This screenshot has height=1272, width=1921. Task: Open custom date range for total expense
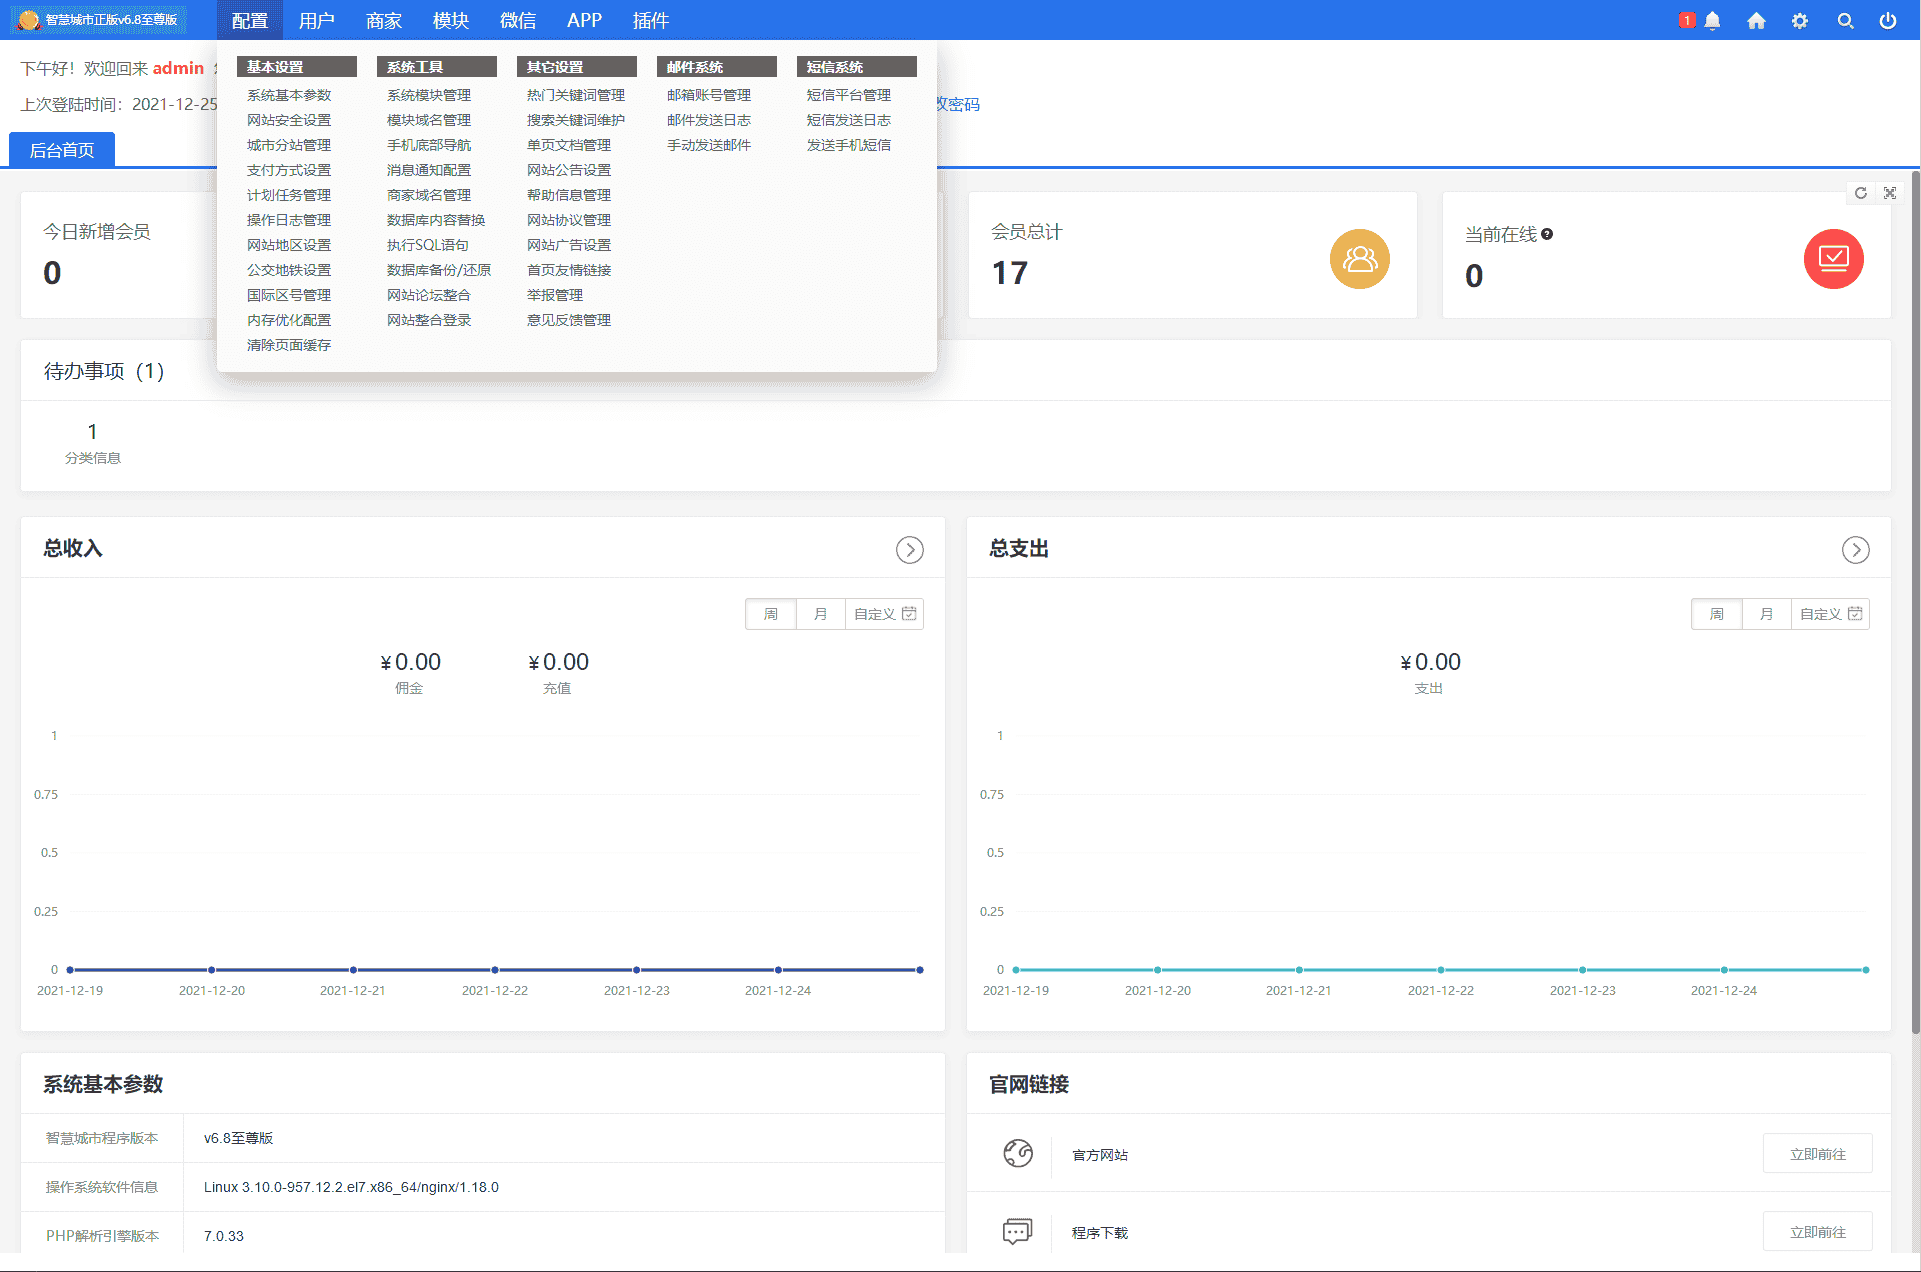[x=1830, y=614]
